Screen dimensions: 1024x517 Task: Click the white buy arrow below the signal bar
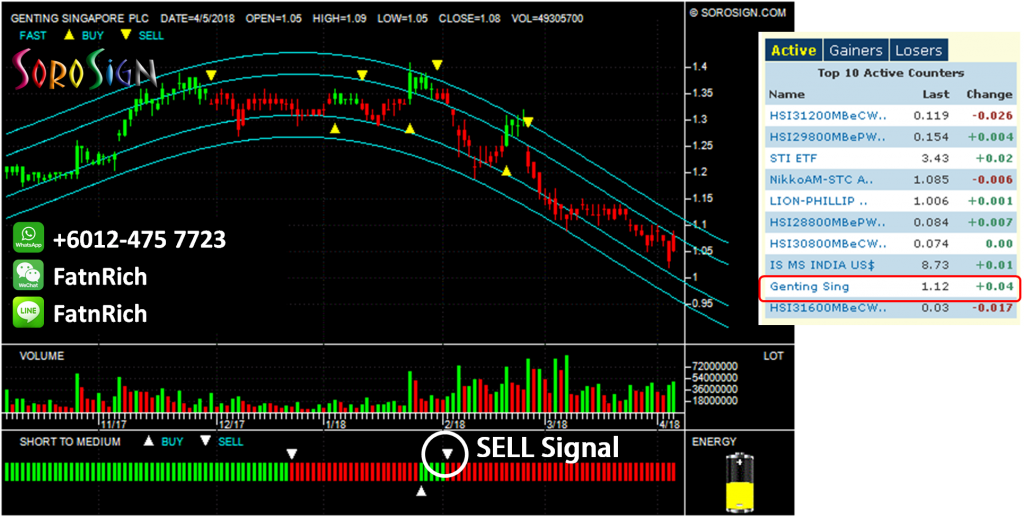[421, 491]
